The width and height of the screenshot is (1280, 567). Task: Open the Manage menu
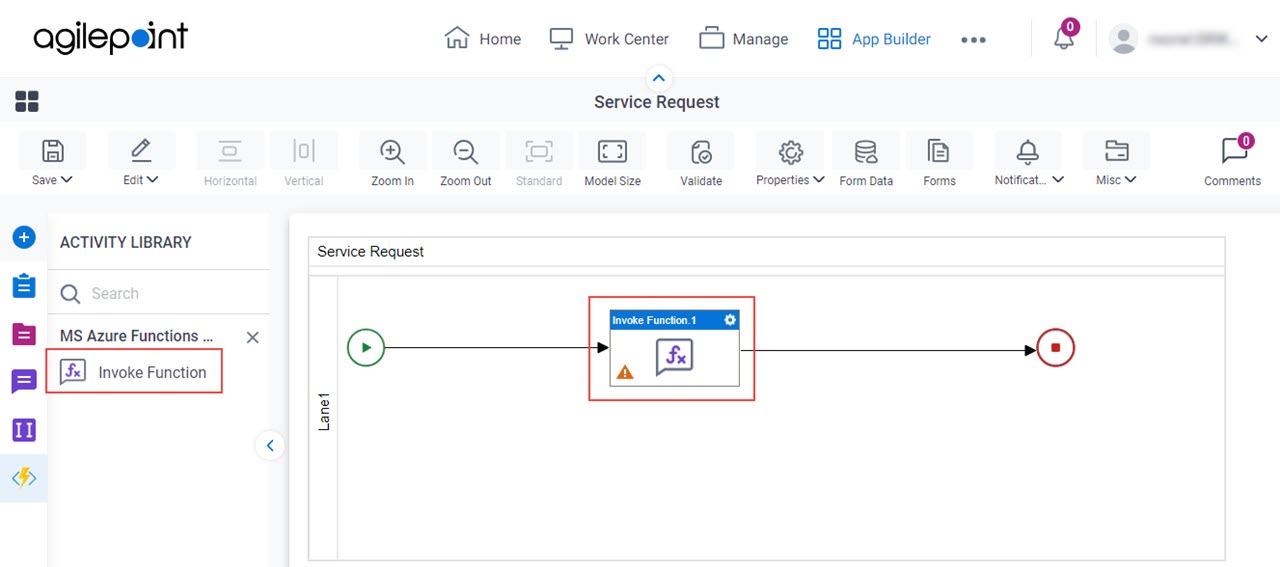744,39
